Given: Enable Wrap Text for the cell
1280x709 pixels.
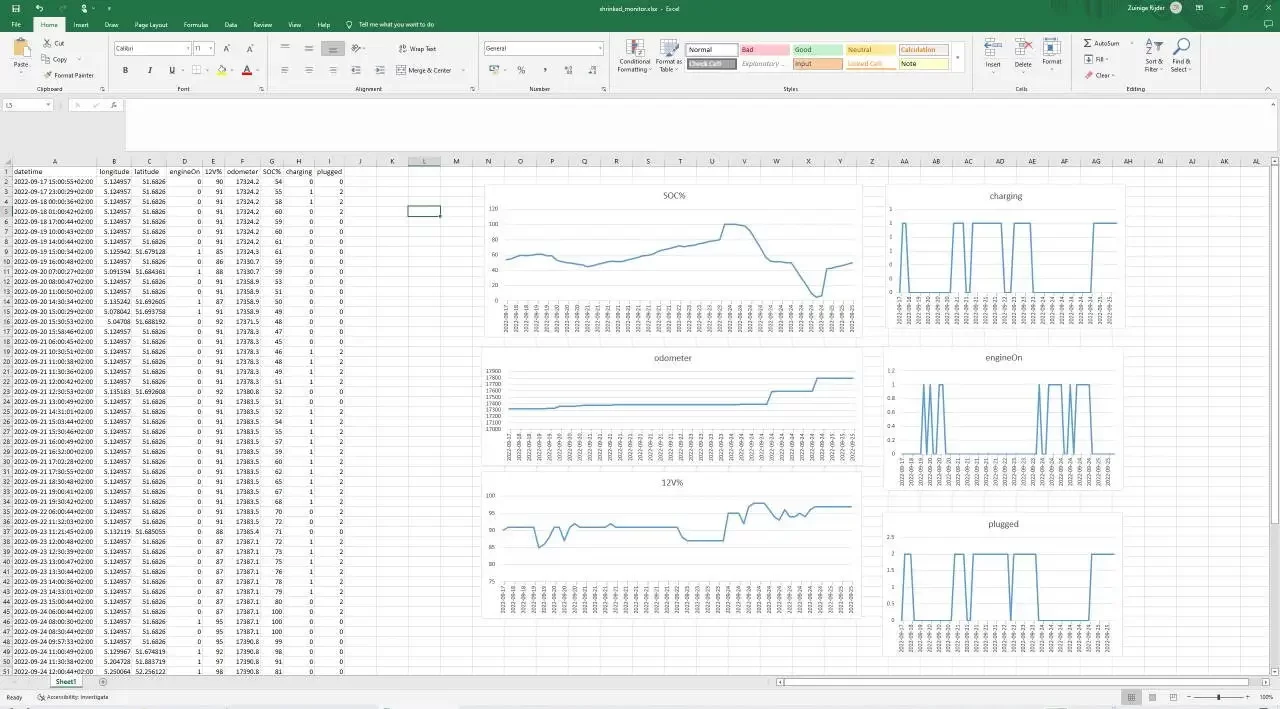Looking at the screenshot, I should [416, 48].
